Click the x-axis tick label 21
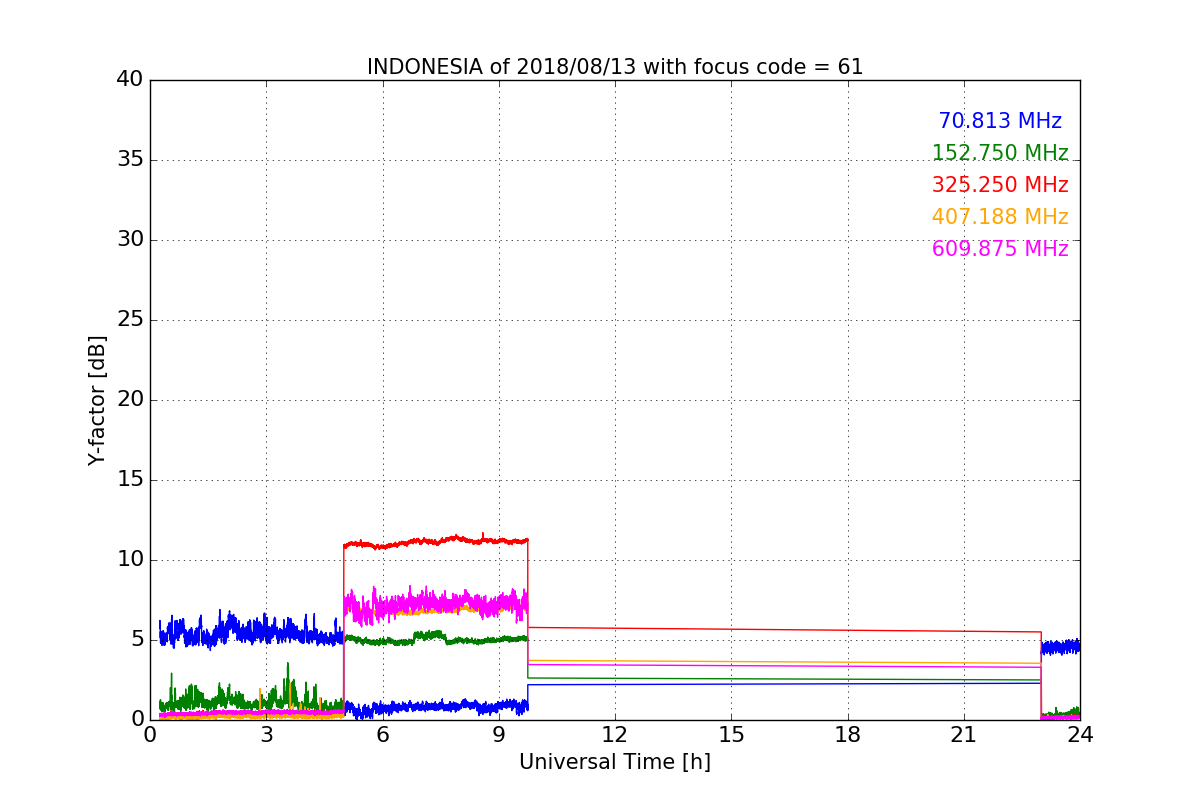This screenshot has width=1200, height=800. (x=964, y=734)
